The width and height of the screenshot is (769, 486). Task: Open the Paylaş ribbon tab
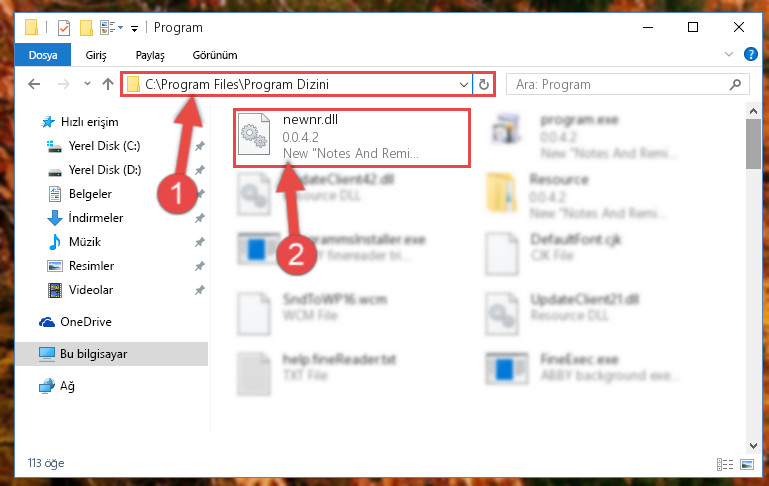coord(150,55)
